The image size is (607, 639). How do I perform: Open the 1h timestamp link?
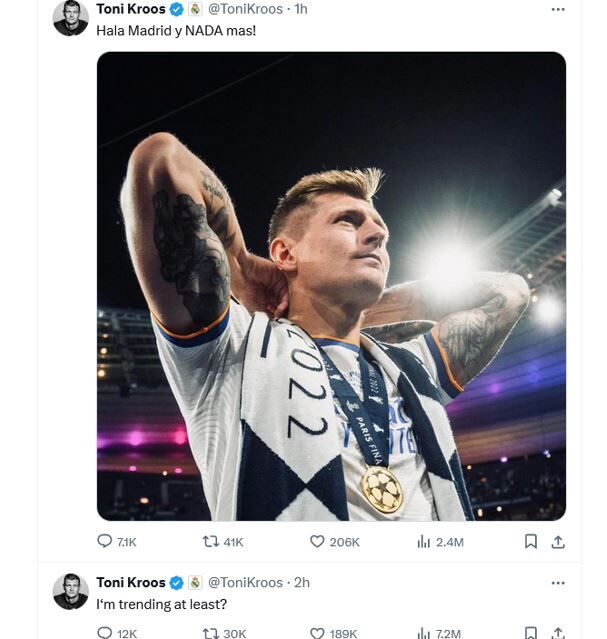(300, 9)
